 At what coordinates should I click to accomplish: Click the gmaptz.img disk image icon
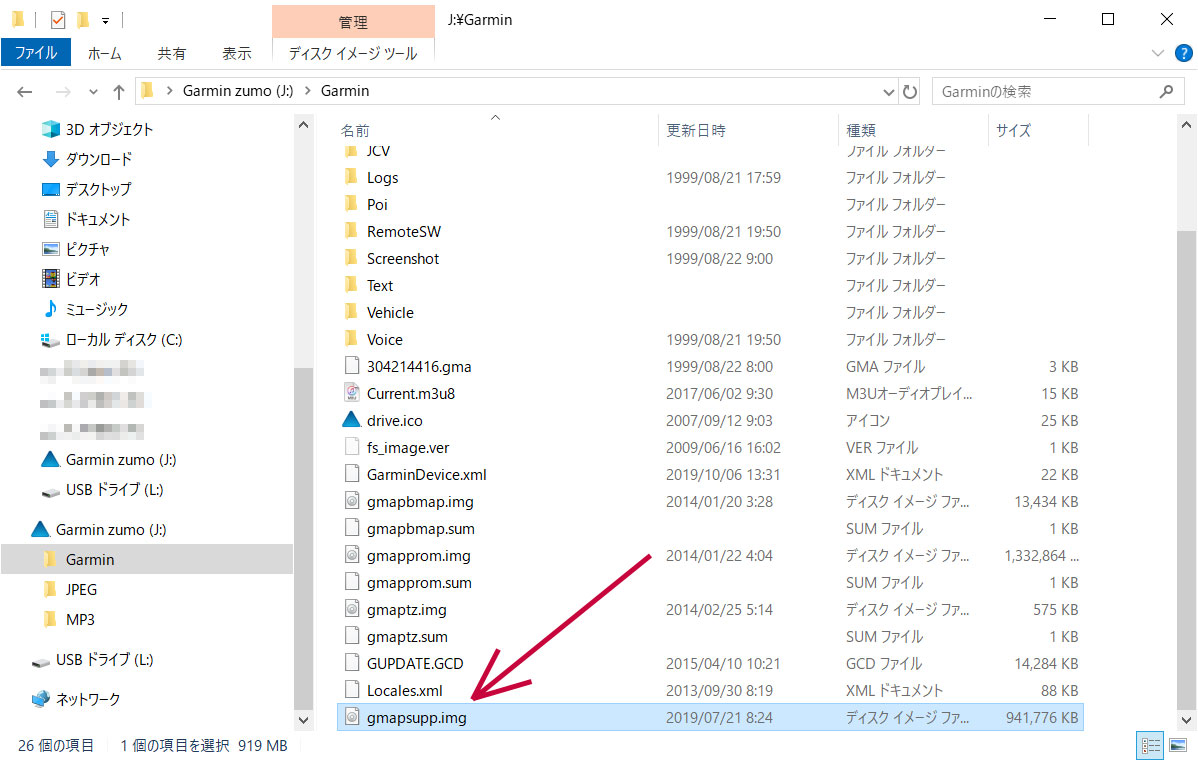351,609
